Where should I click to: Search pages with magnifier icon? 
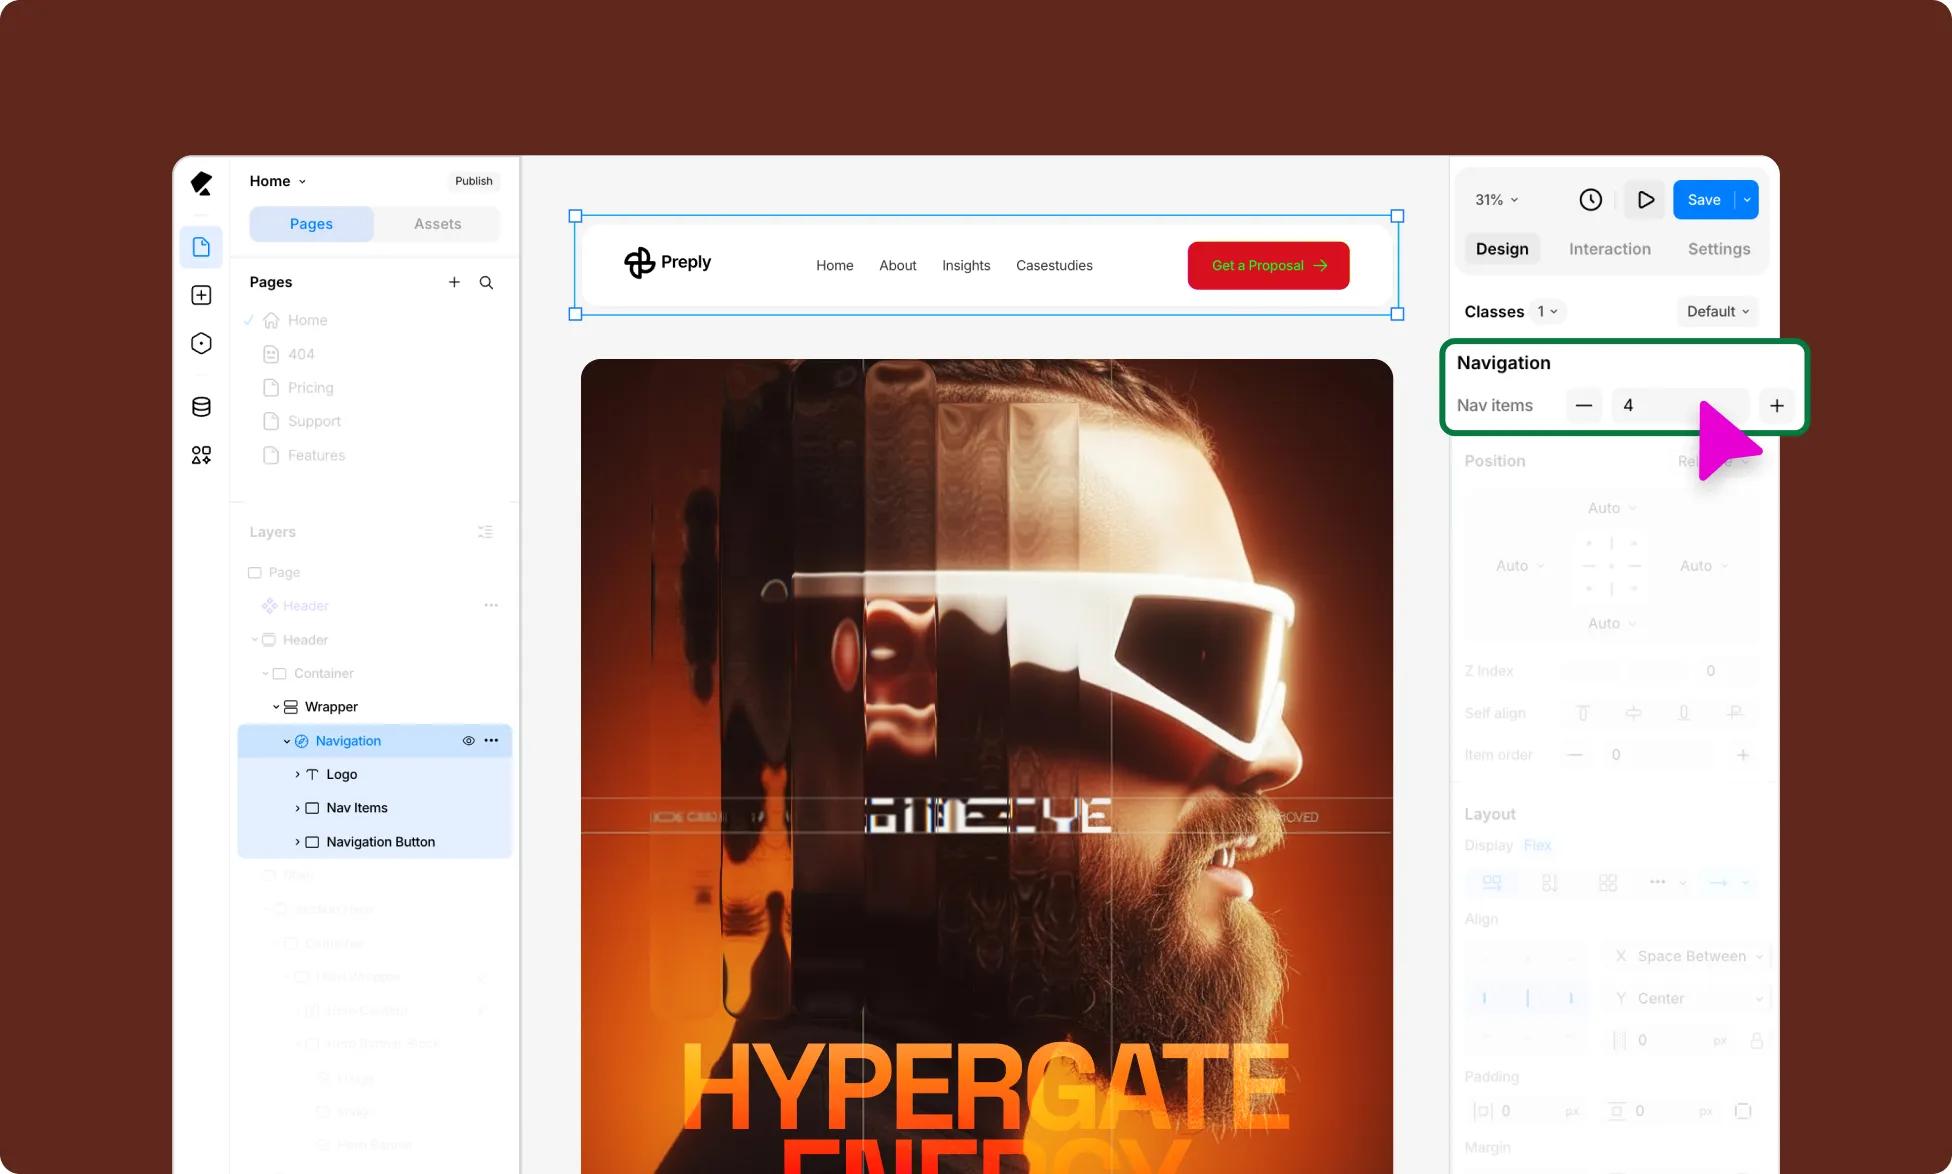(486, 282)
